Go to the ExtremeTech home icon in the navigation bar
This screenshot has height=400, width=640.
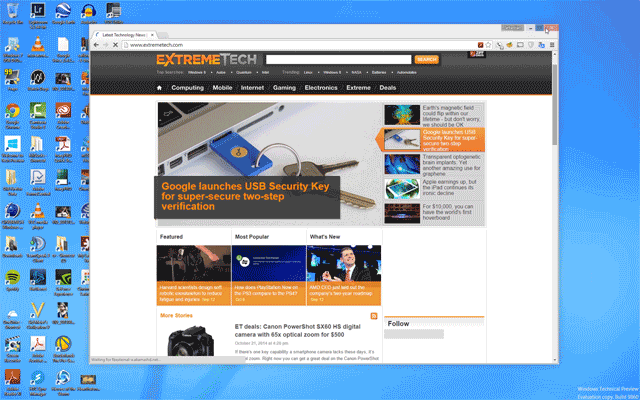[159, 88]
